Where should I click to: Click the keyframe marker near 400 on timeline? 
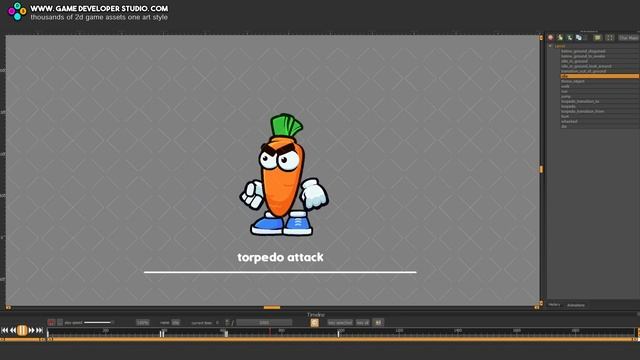(x=162, y=333)
